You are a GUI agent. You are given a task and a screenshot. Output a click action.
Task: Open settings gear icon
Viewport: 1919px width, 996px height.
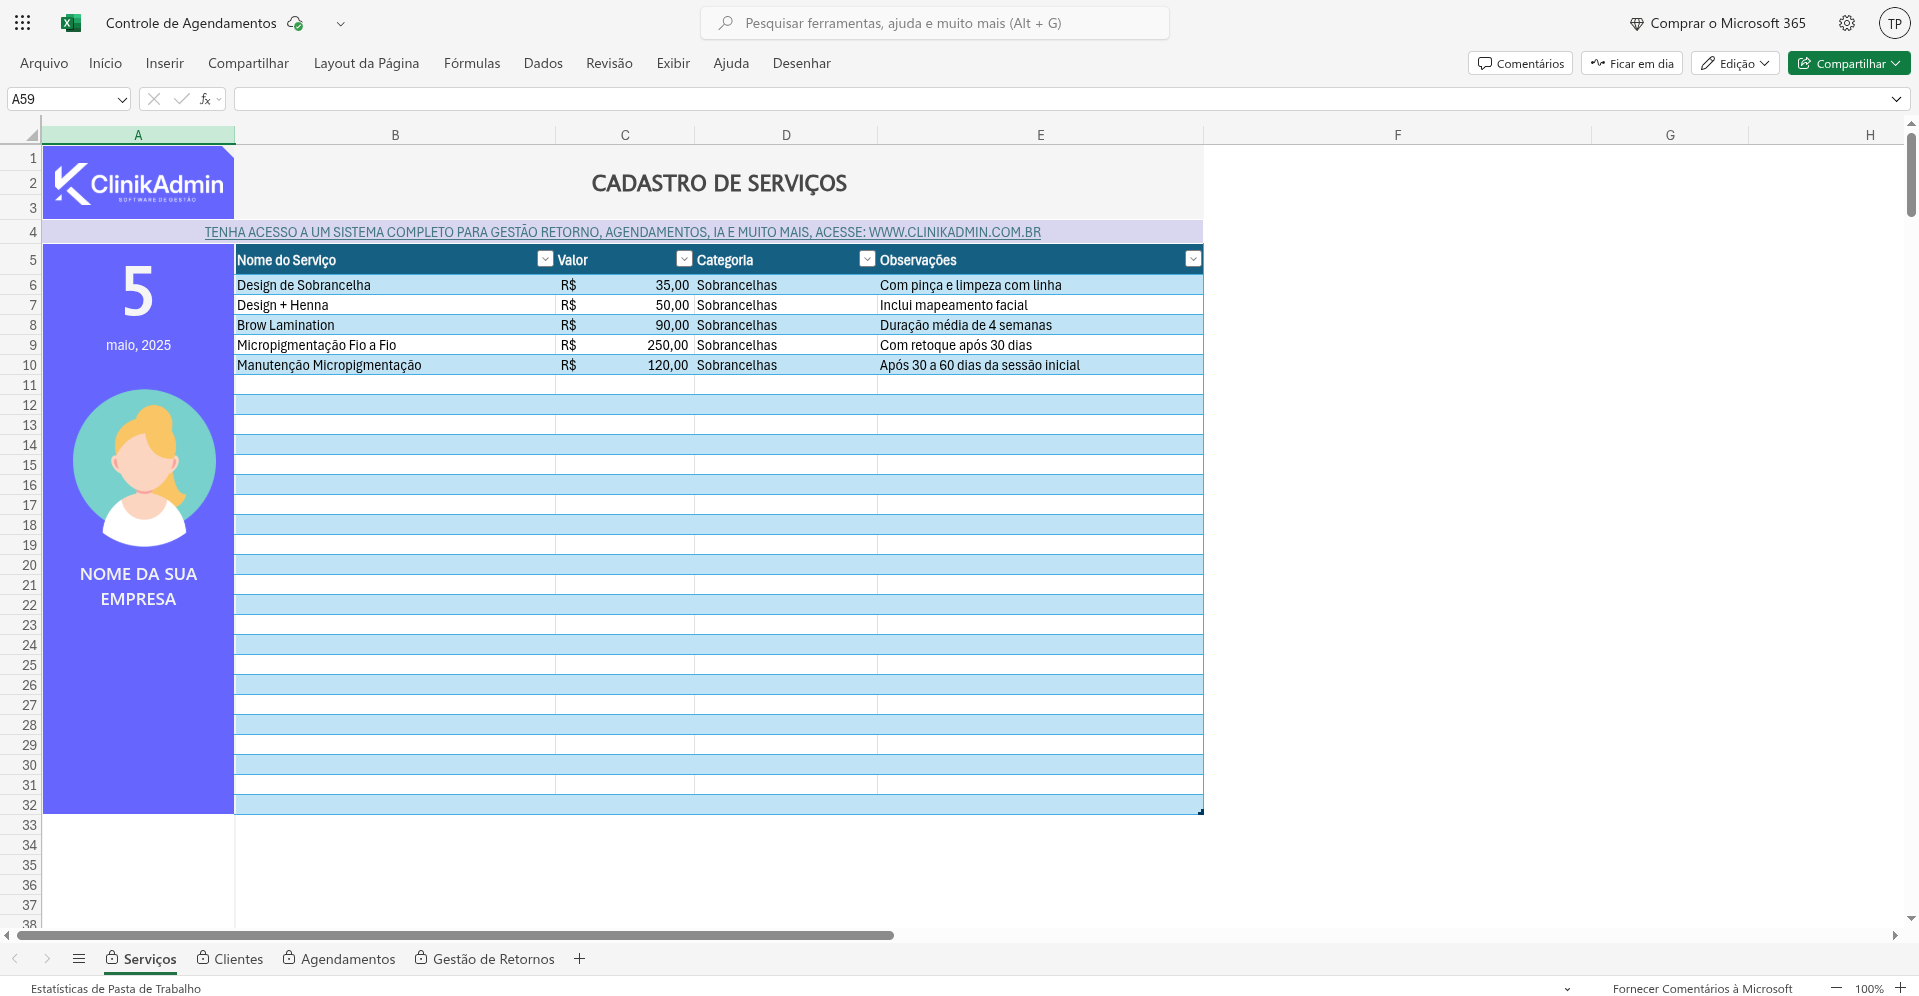[1847, 23]
